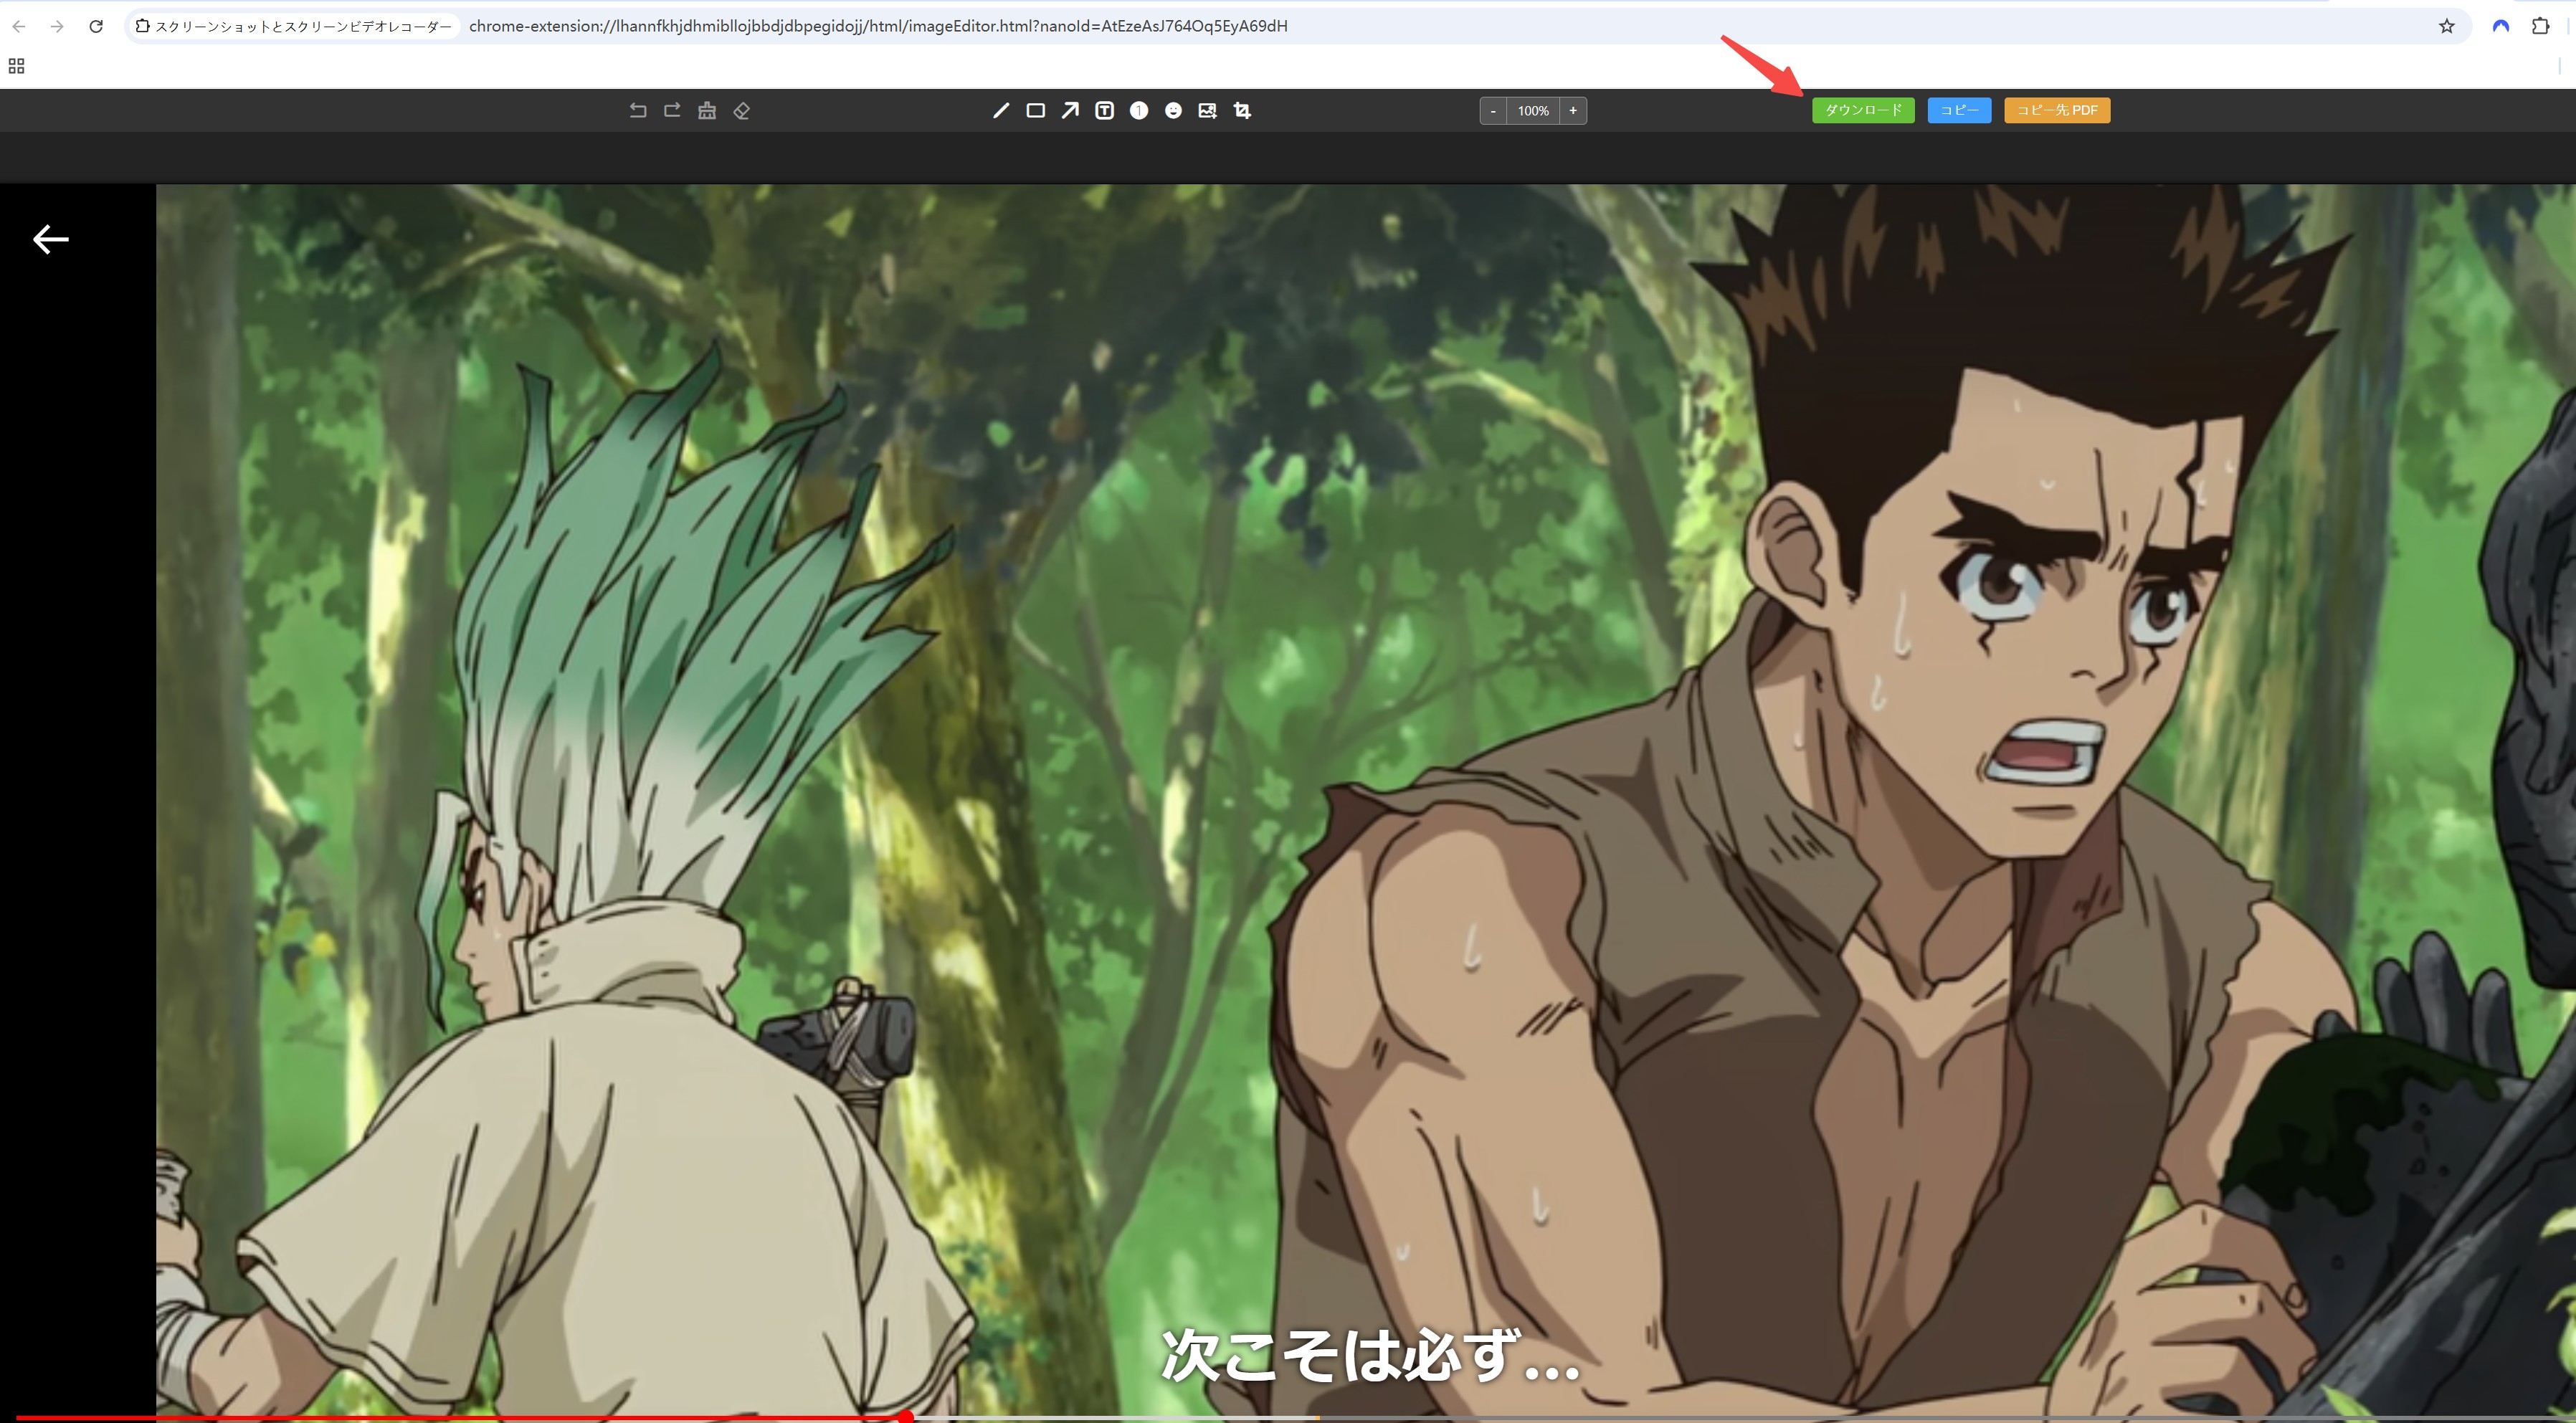Go forward in browser history
This screenshot has width=2576, height=1423.
(57, 26)
